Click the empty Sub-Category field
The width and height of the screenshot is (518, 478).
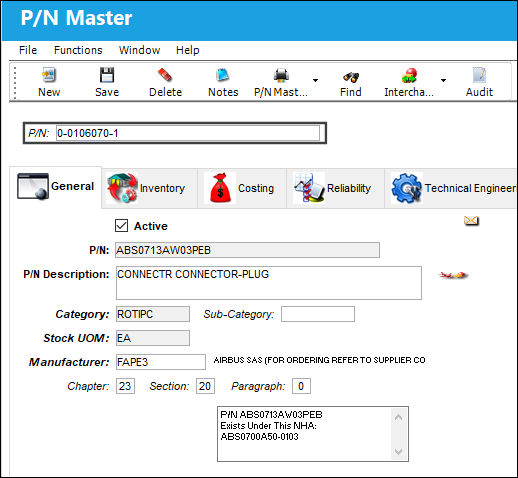click(x=318, y=314)
